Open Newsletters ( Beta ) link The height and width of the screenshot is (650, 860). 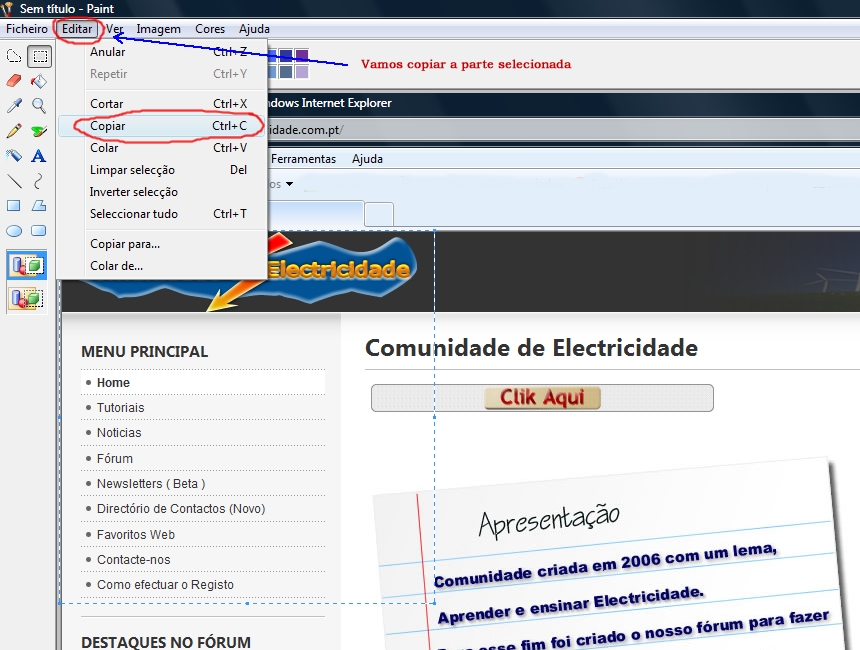151,484
